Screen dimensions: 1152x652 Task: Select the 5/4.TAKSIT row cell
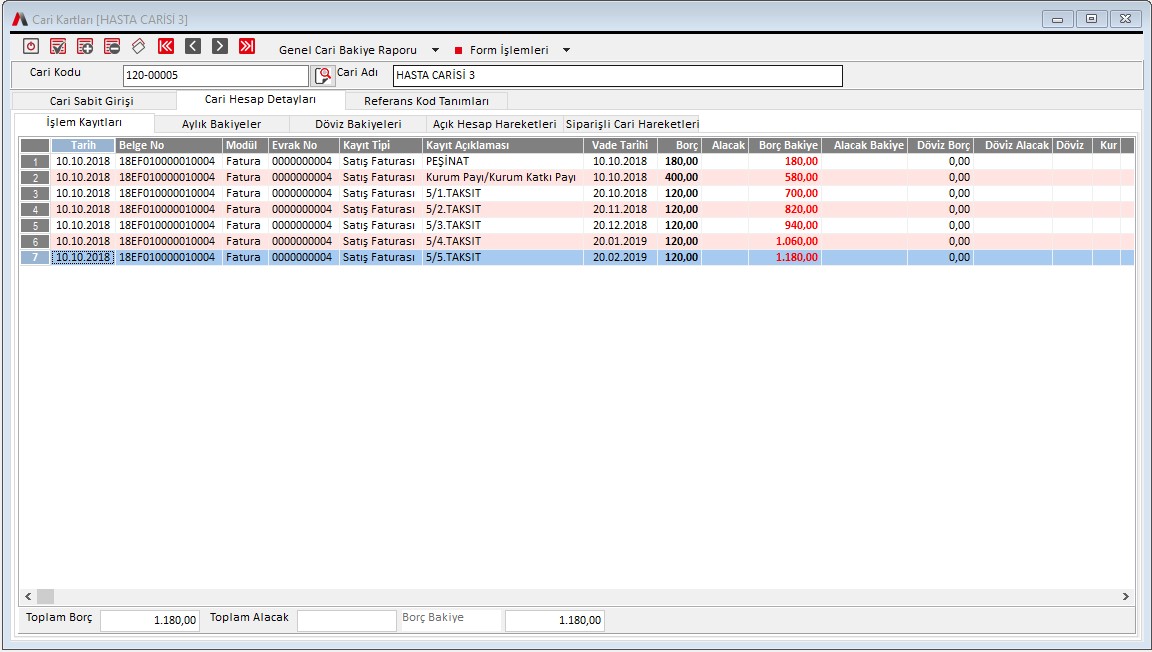click(503, 241)
